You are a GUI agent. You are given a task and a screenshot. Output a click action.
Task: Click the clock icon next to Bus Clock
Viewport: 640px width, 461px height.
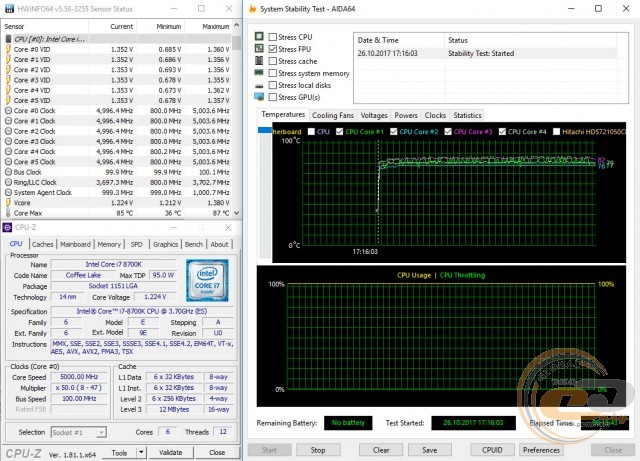[9, 172]
